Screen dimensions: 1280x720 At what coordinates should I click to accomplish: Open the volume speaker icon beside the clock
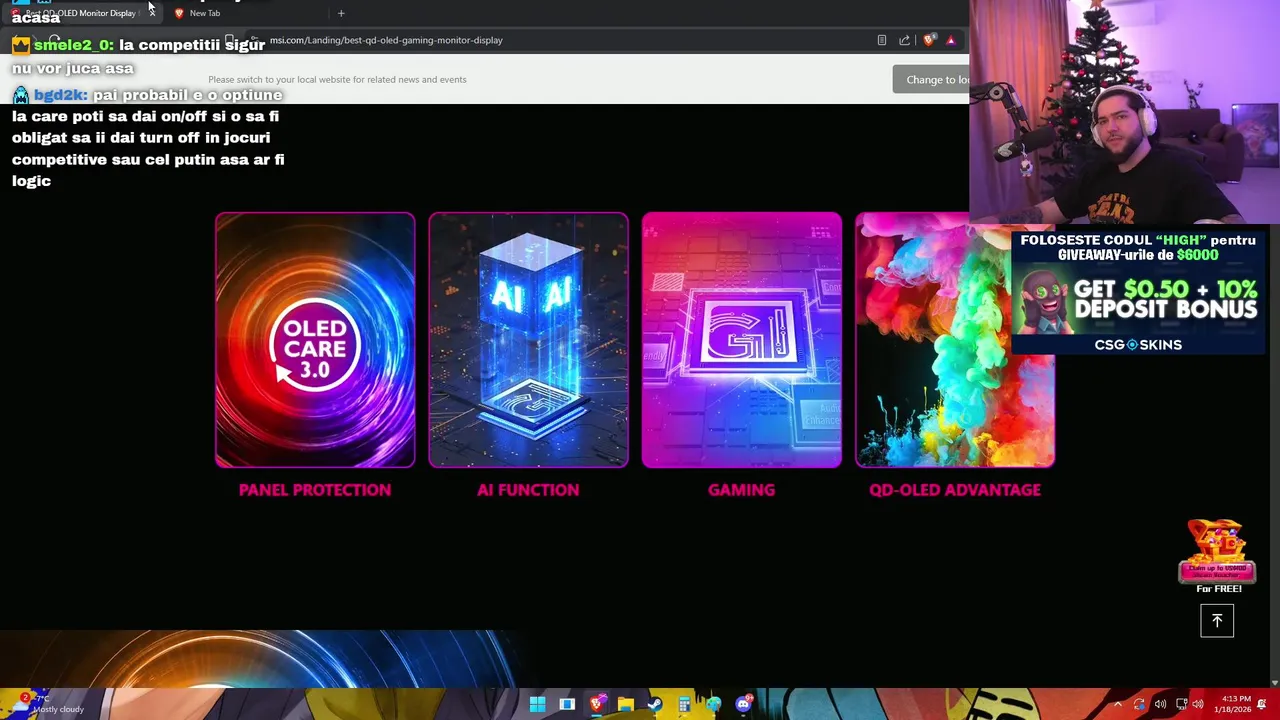click(1198, 704)
